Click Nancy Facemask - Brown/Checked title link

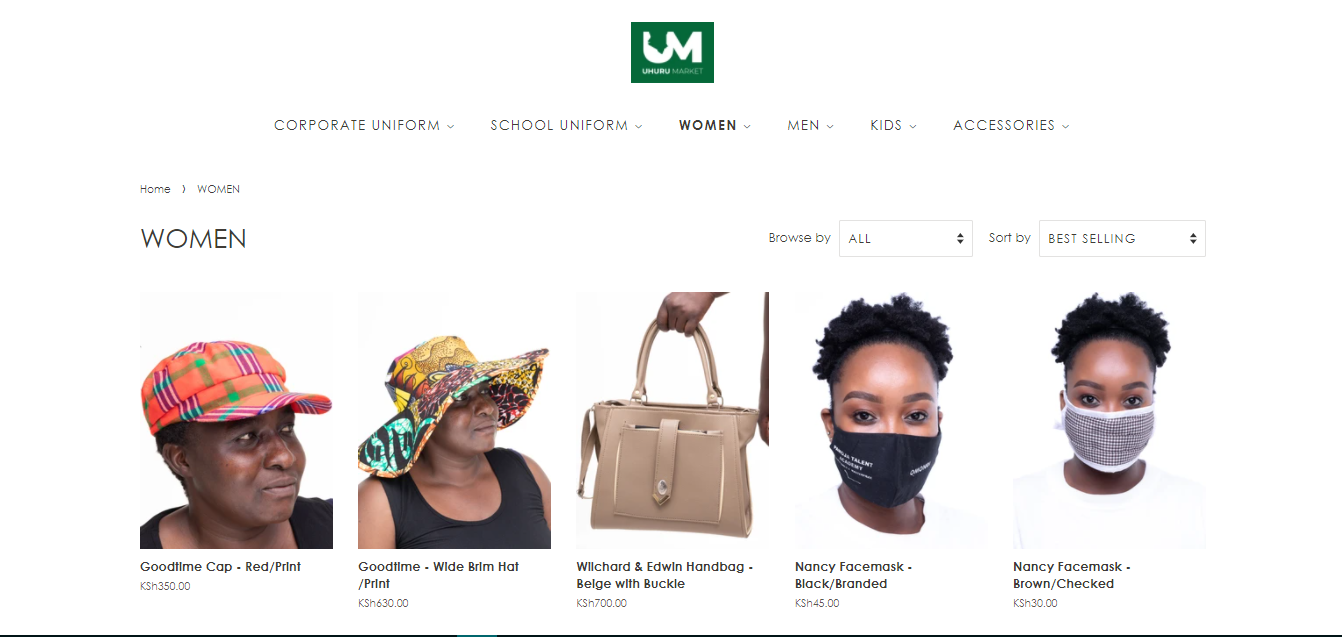tap(1072, 575)
